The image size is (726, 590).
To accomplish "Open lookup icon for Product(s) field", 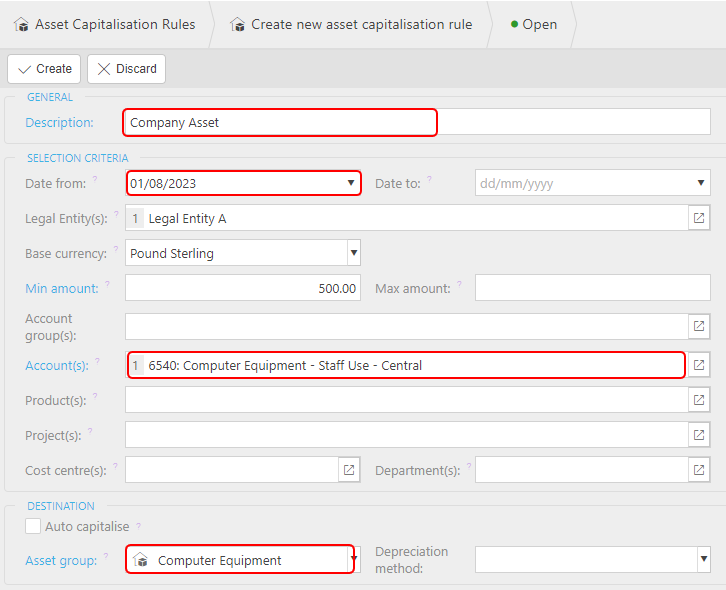I will point(699,400).
